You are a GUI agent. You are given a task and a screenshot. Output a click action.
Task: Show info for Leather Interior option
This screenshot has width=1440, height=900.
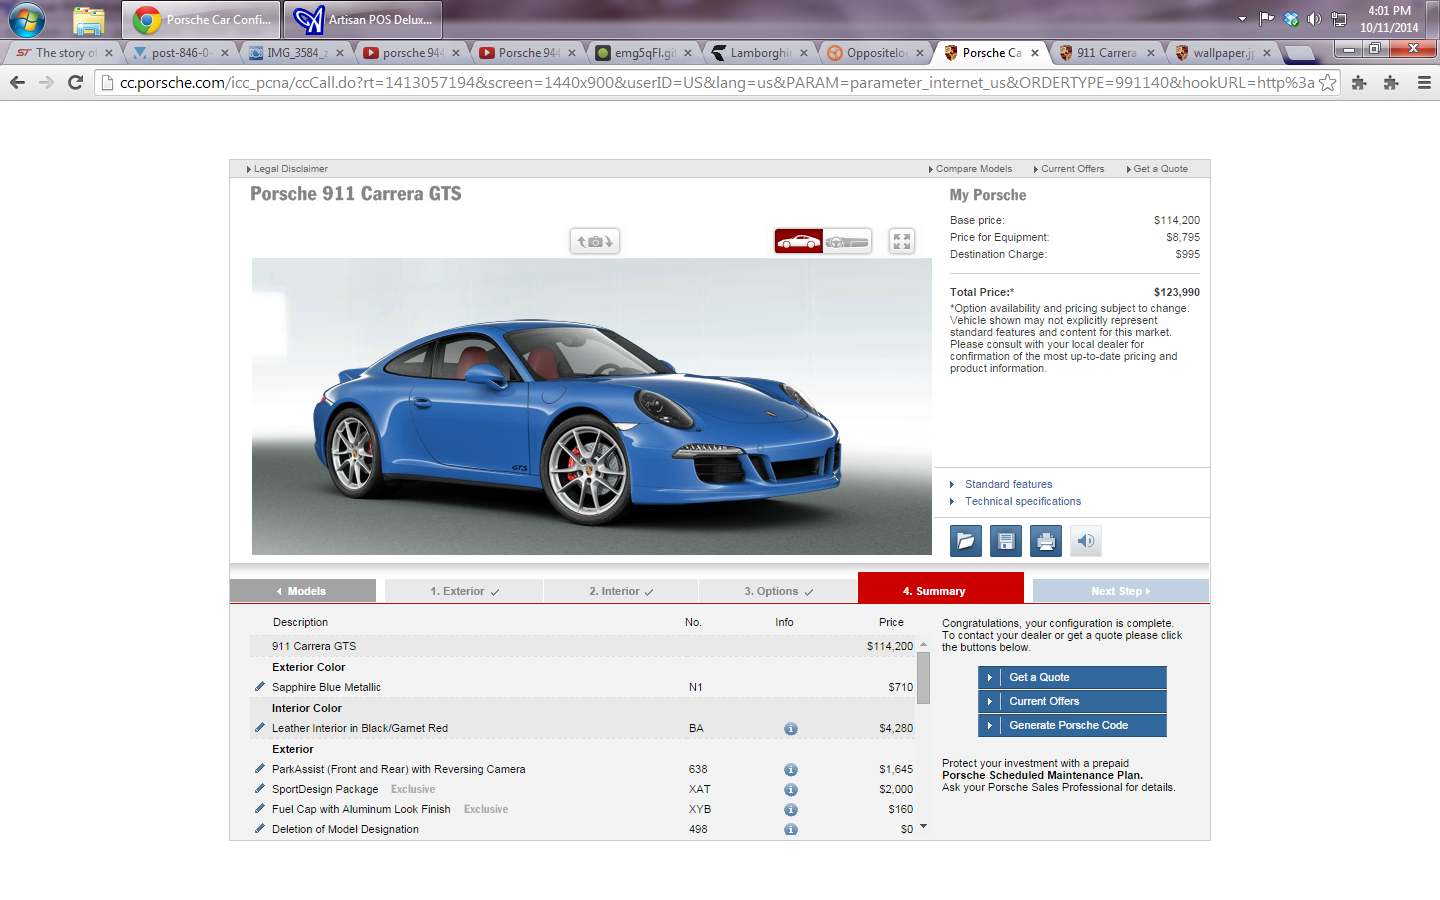click(791, 729)
